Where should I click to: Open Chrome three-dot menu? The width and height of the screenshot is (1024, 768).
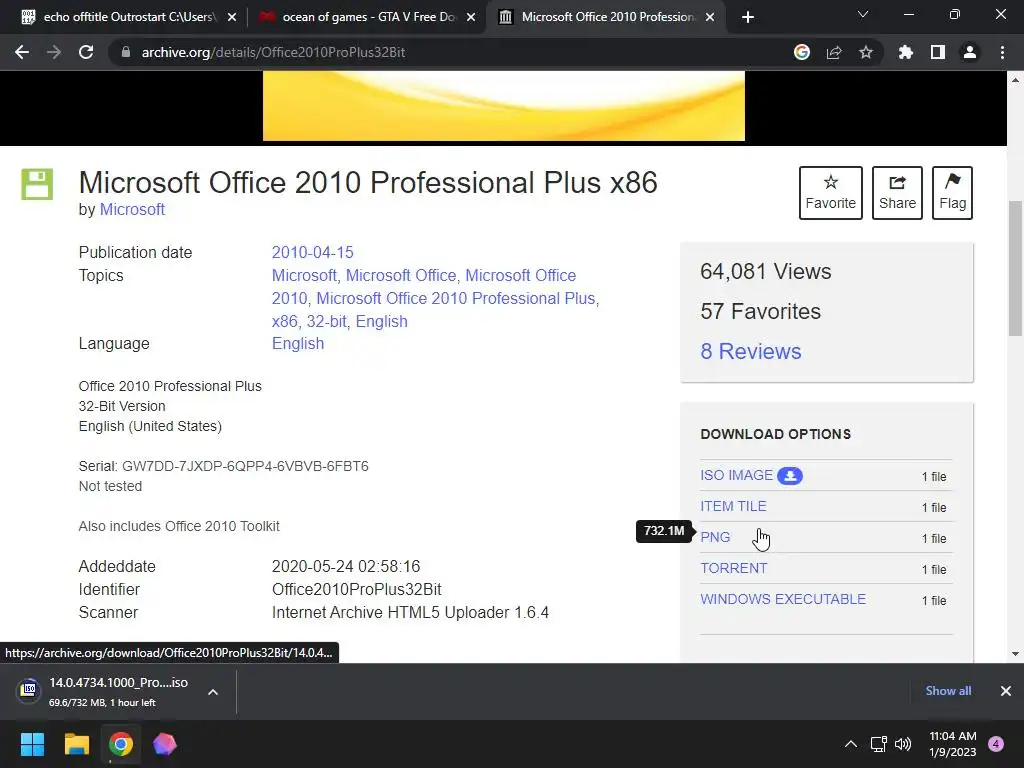point(1002,52)
